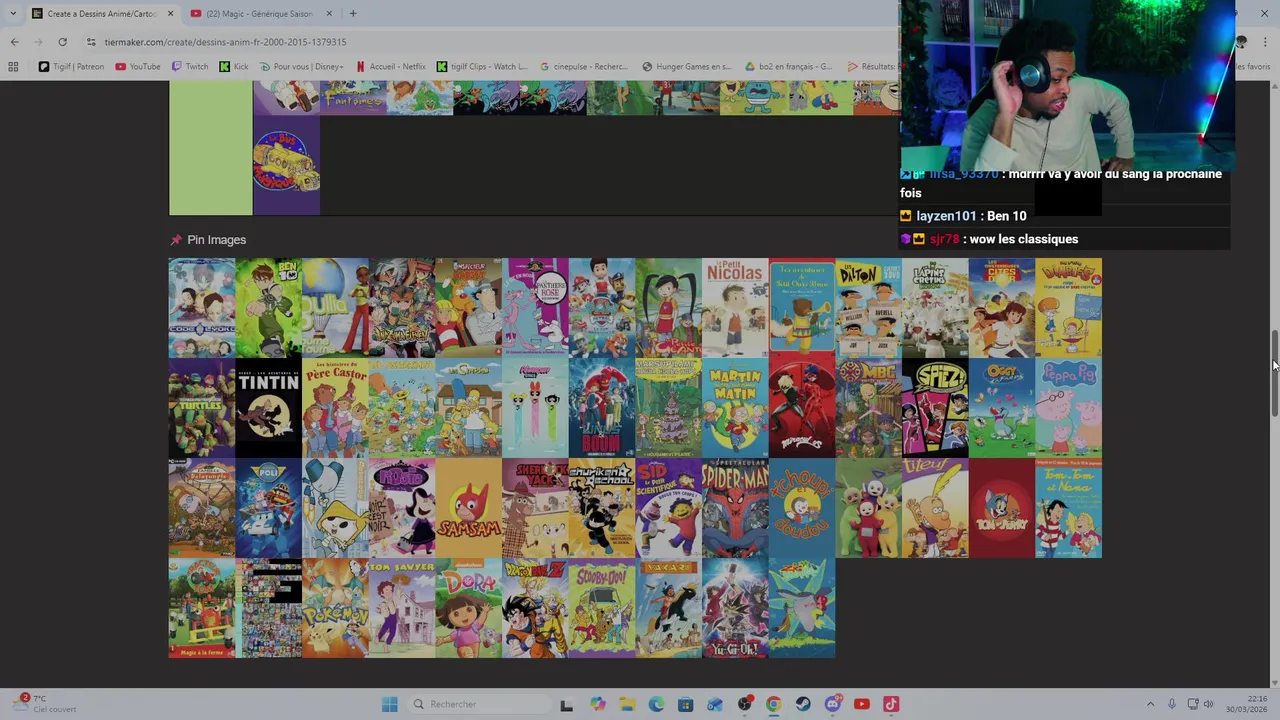Pick the Dora image
The image size is (1280, 720).
point(469,608)
